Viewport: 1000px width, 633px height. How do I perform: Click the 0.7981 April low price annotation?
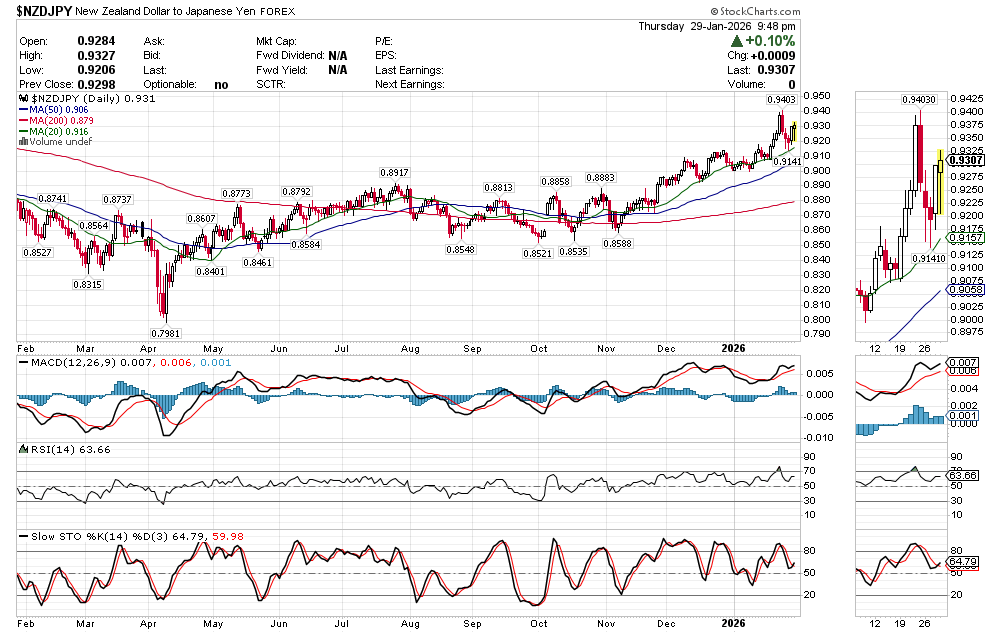pyautogui.click(x=165, y=333)
